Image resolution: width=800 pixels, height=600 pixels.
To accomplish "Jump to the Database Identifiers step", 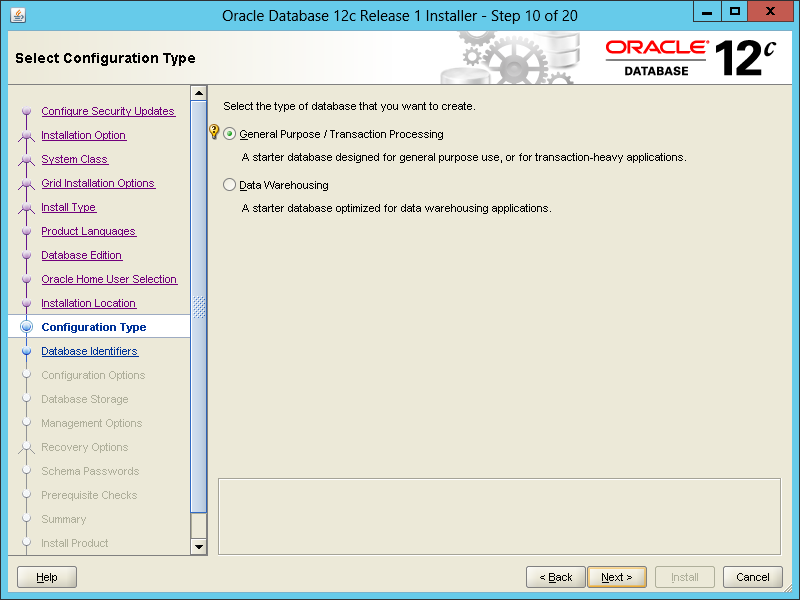I will click(90, 351).
